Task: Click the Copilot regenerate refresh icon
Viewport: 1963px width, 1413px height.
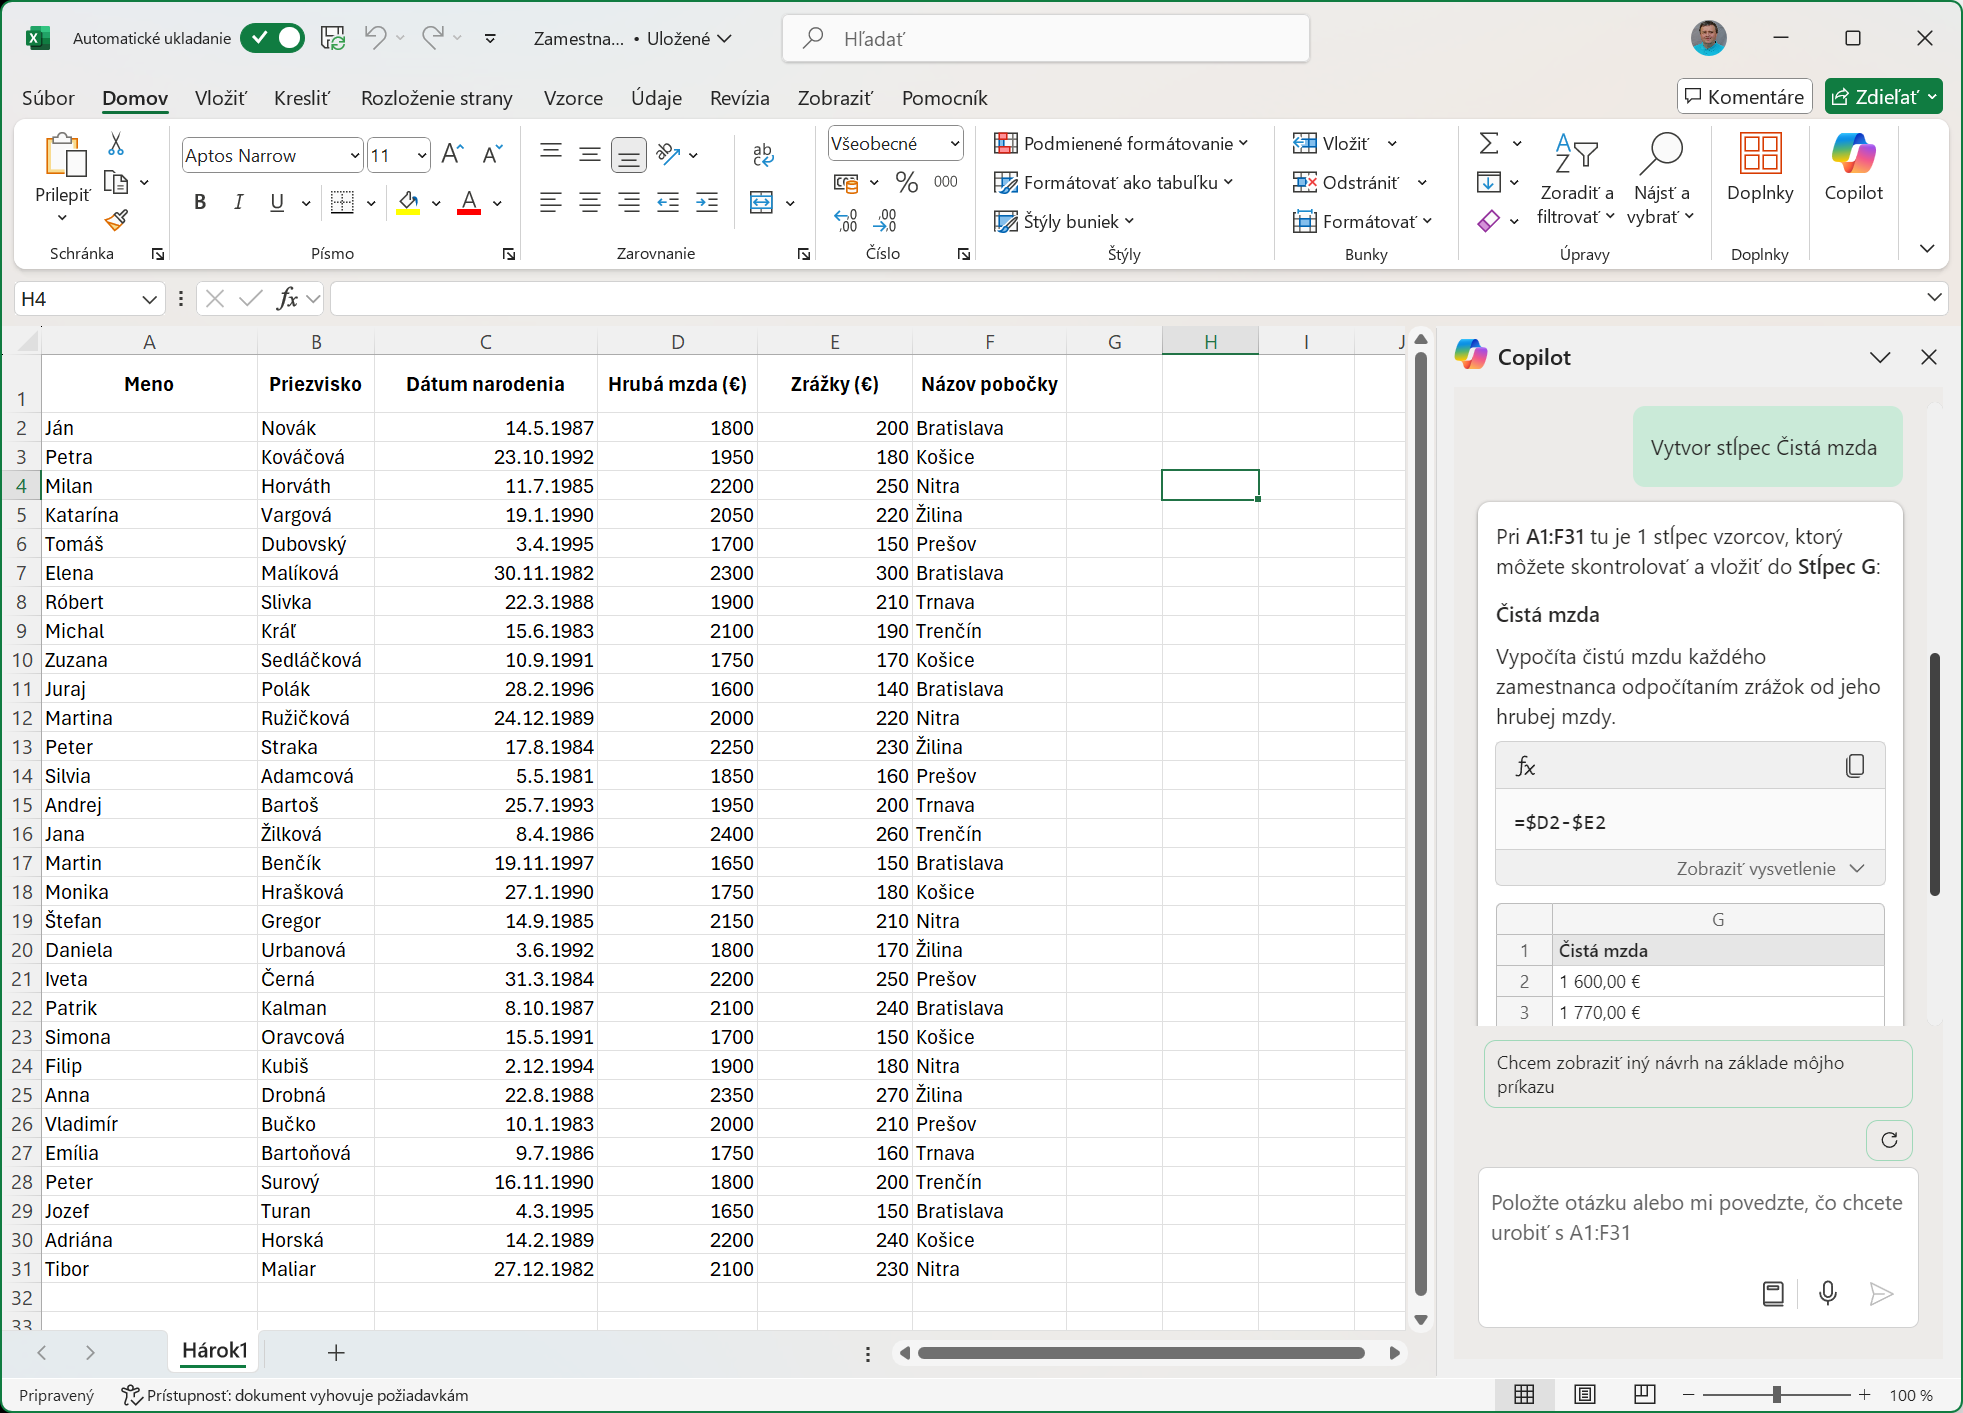Action: tap(1888, 1140)
